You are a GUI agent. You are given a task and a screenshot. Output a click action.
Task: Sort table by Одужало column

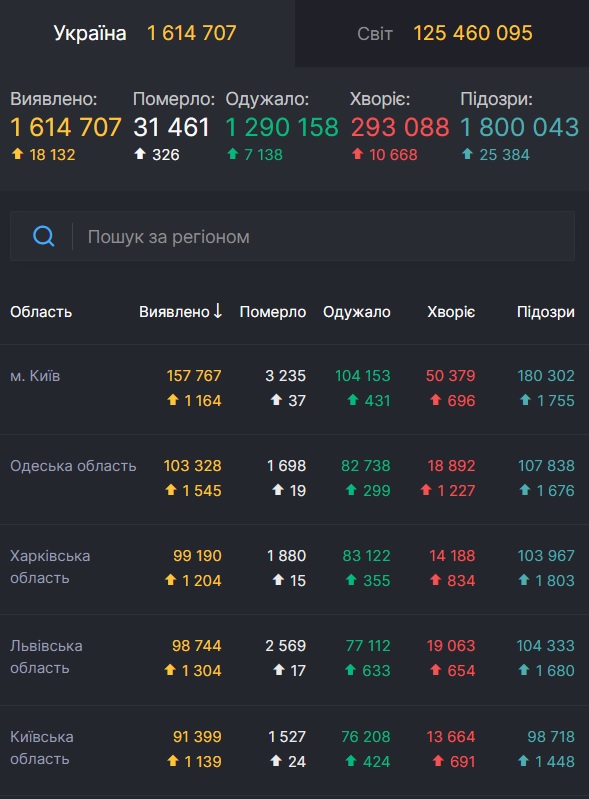[357, 311]
